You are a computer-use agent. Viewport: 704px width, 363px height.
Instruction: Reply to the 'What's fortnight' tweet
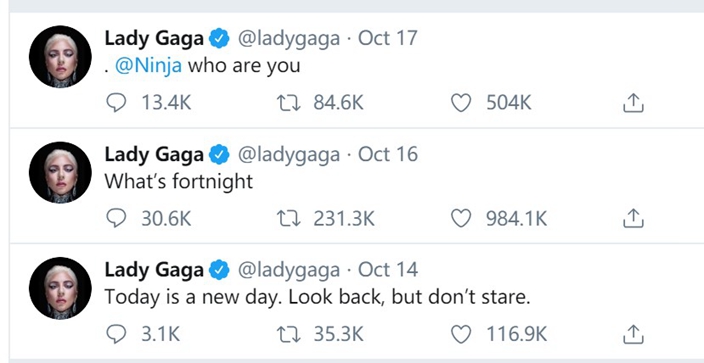click(116, 219)
